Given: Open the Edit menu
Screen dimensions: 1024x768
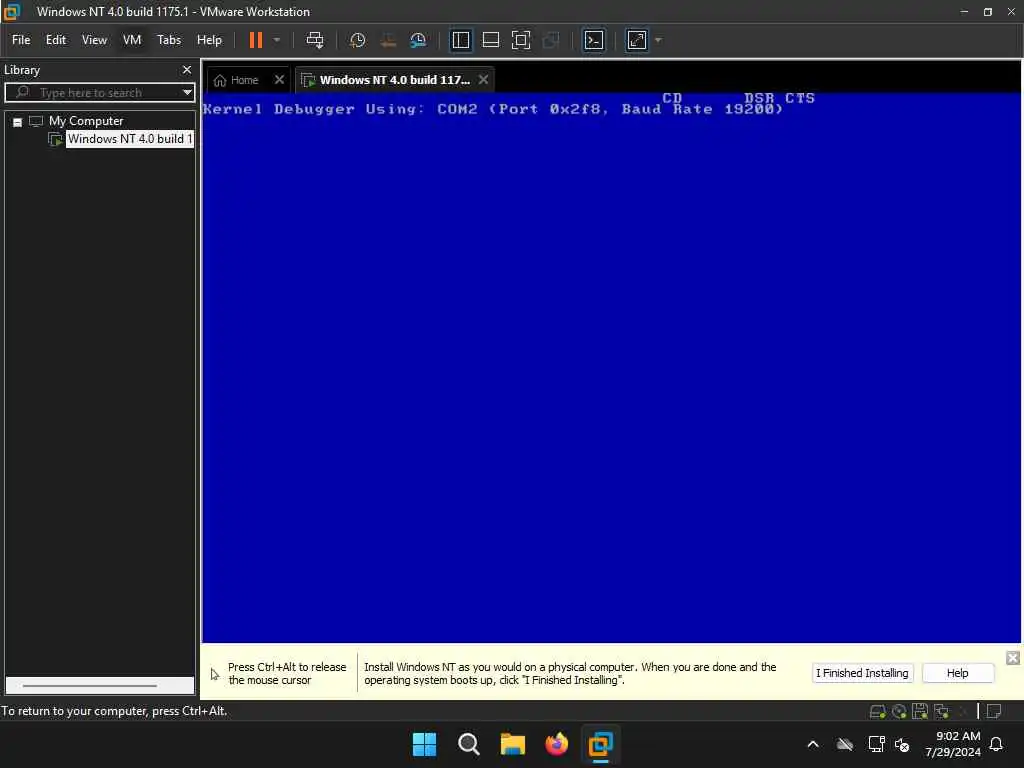Looking at the screenshot, I should click(x=56, y=40).
